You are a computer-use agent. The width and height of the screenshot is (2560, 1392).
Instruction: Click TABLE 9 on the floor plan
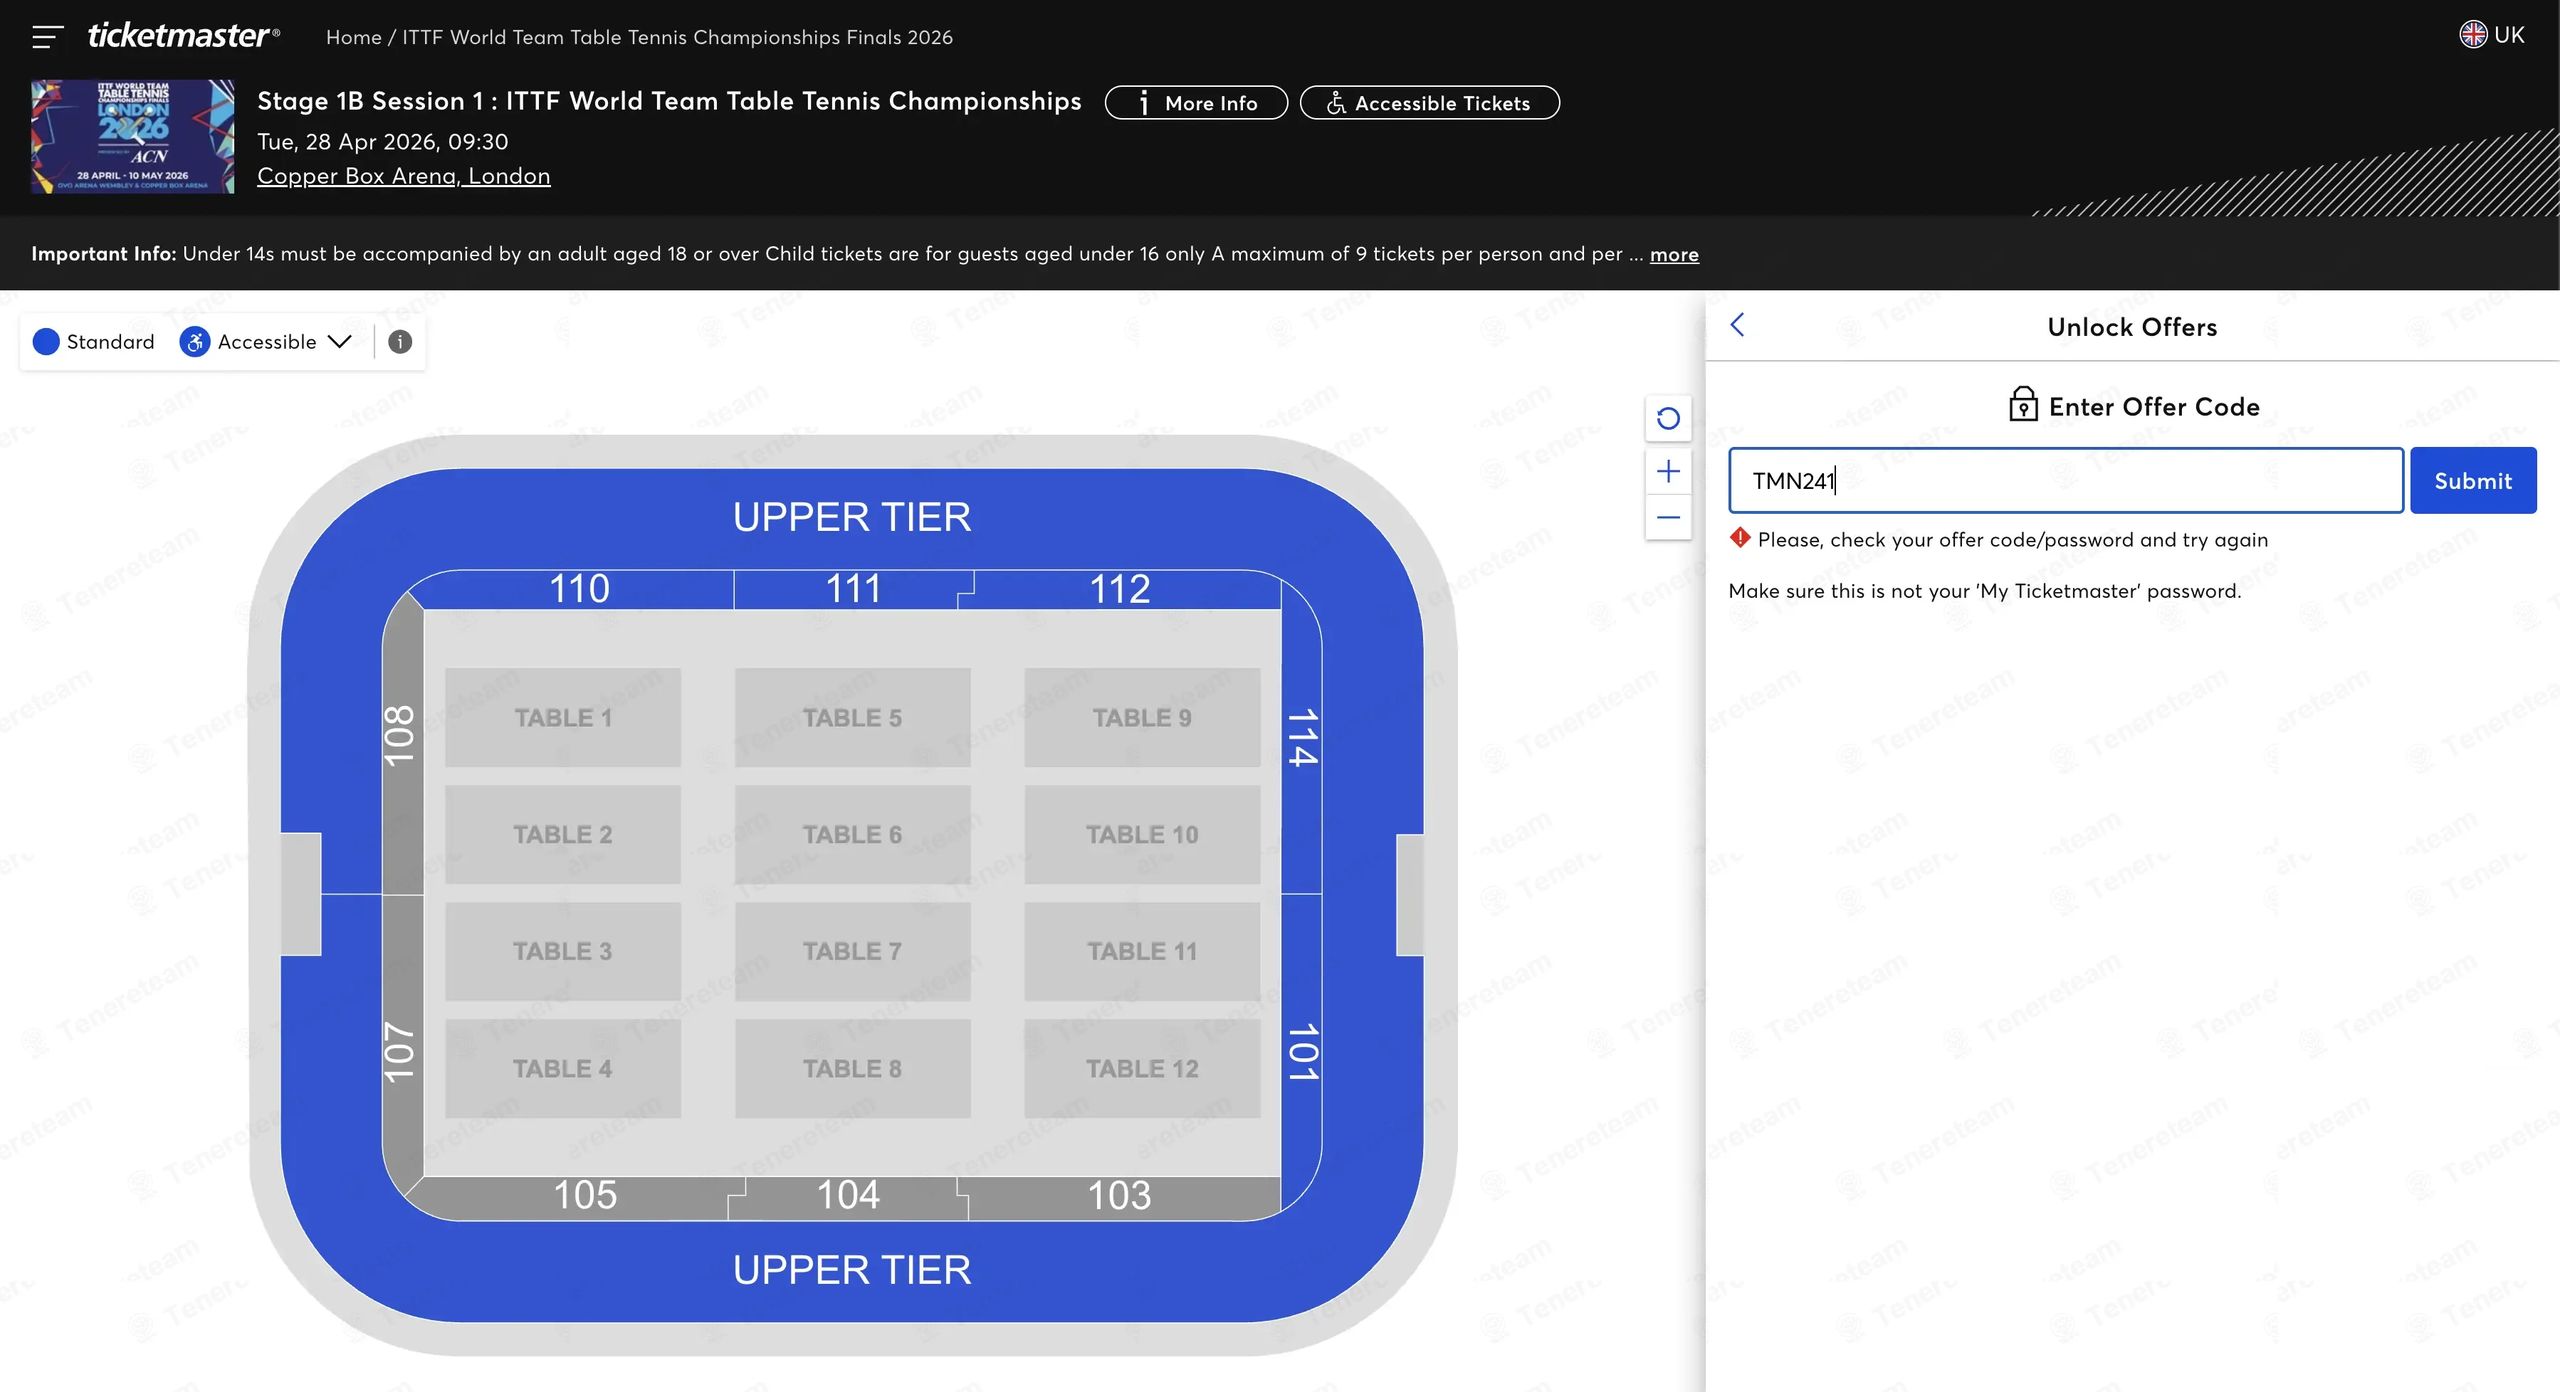click(x=1142, y=718)
